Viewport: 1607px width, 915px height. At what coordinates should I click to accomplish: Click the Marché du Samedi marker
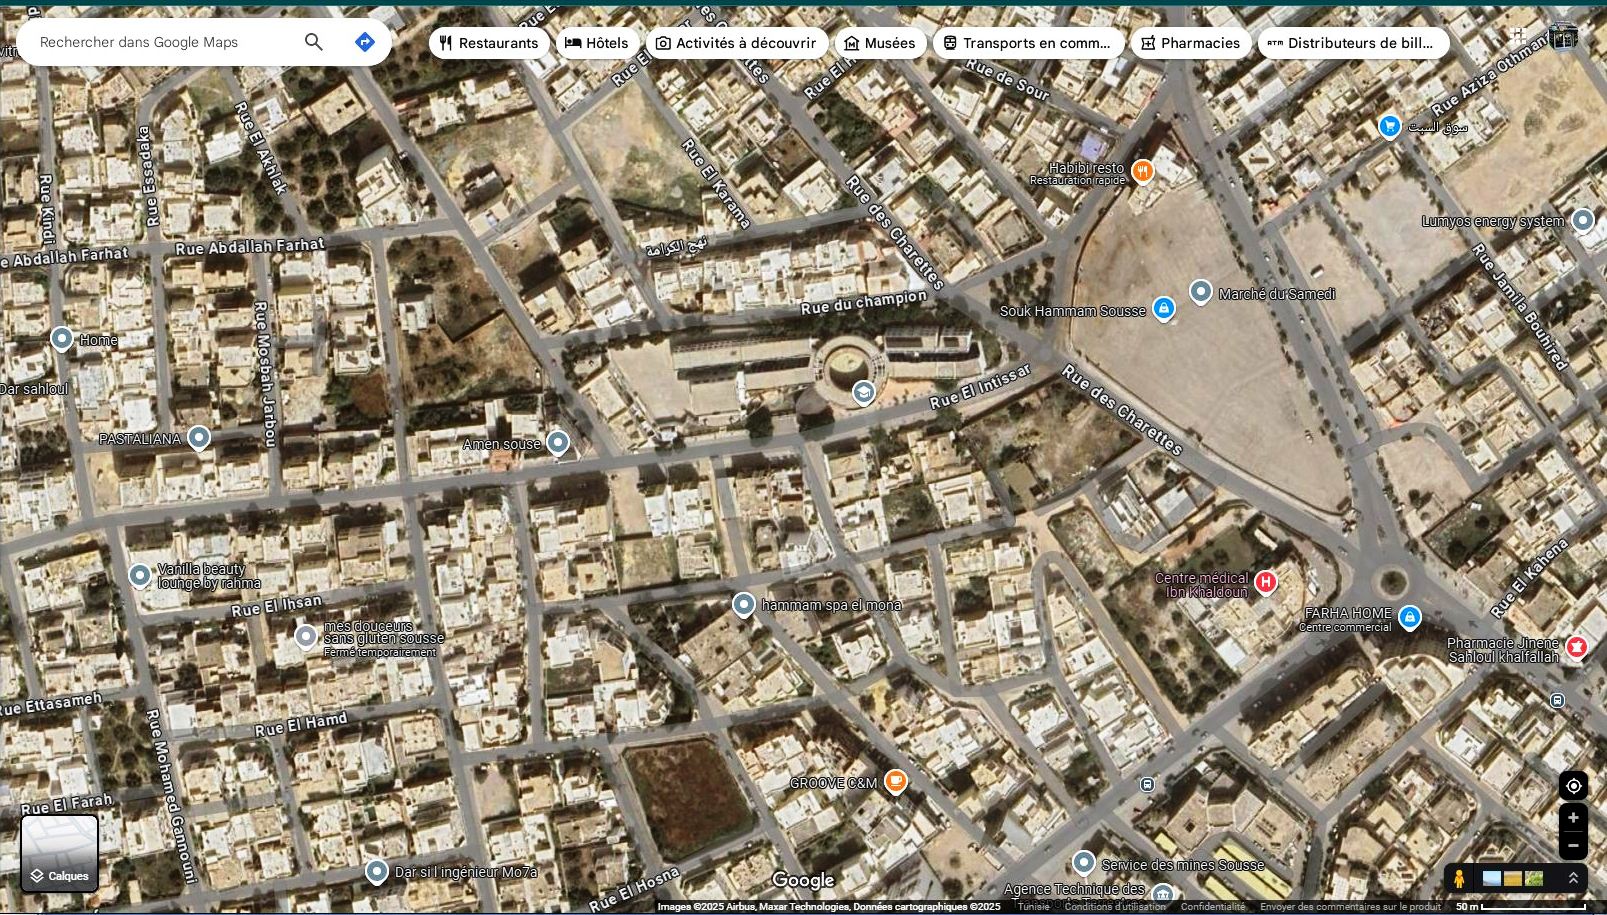(x=1202, y=292)
